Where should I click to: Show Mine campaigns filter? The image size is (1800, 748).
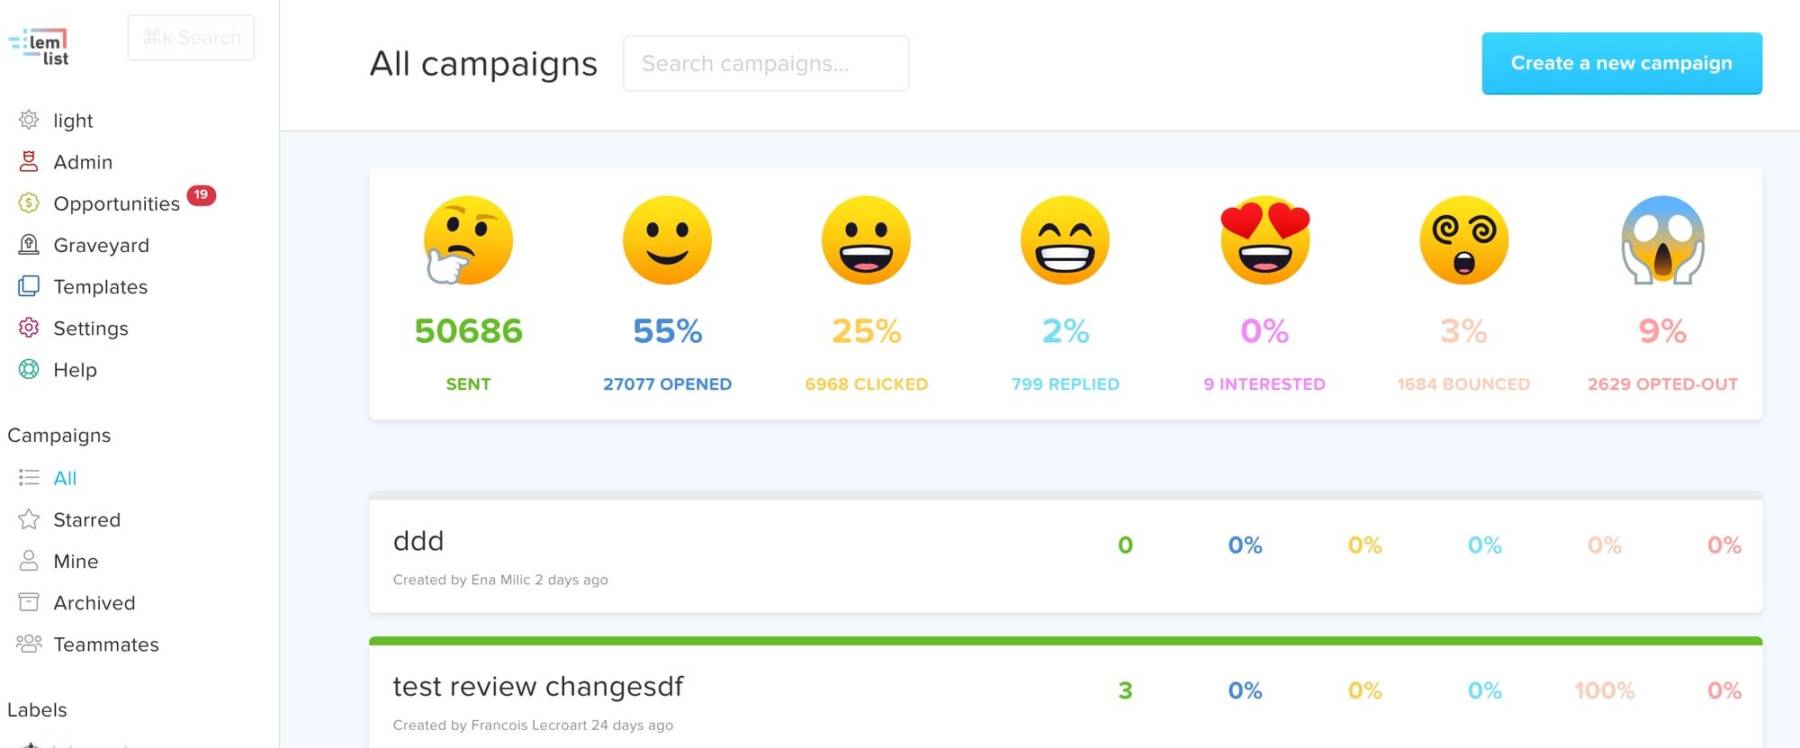(76, 561)
